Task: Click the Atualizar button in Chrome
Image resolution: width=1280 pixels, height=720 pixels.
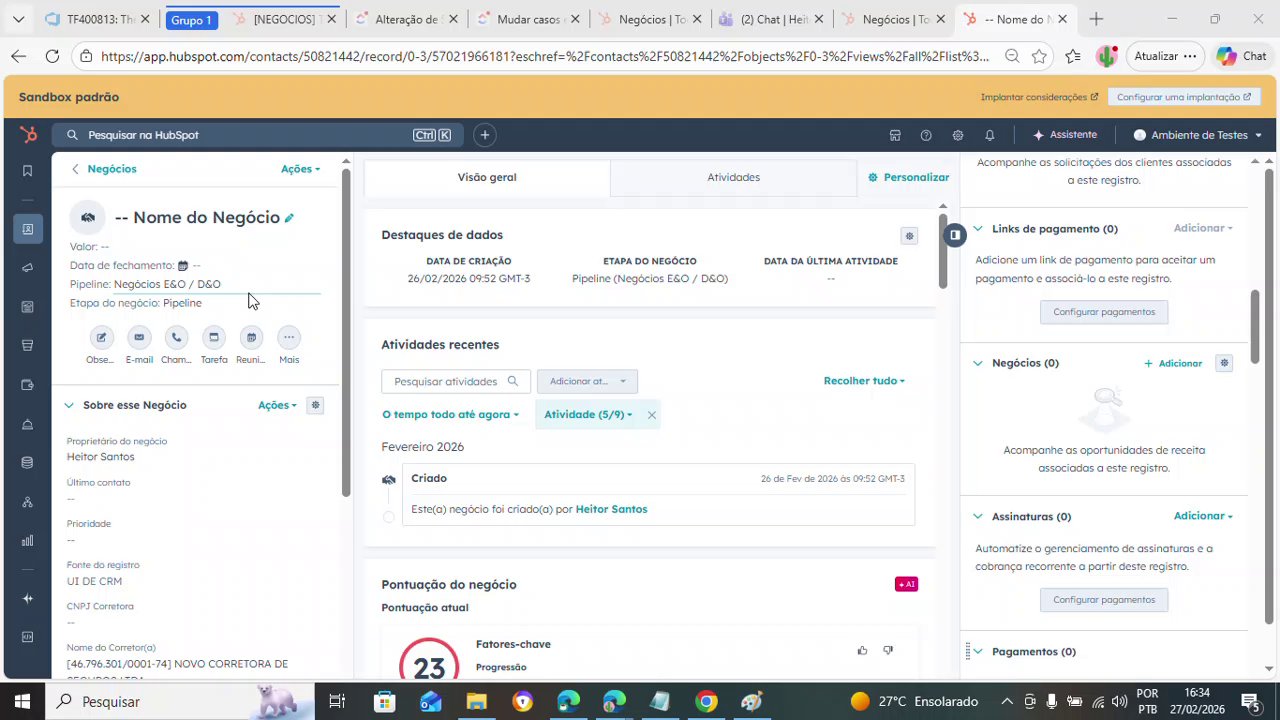Action: pyautogui.click(x=1165, y=56)
